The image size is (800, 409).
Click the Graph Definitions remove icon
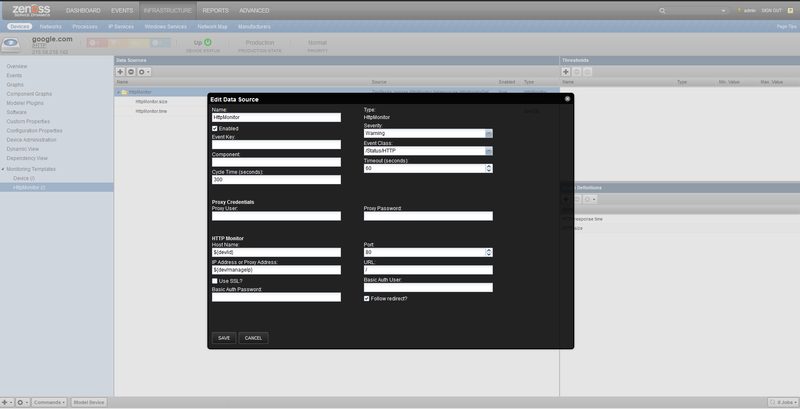pos(577,199)
